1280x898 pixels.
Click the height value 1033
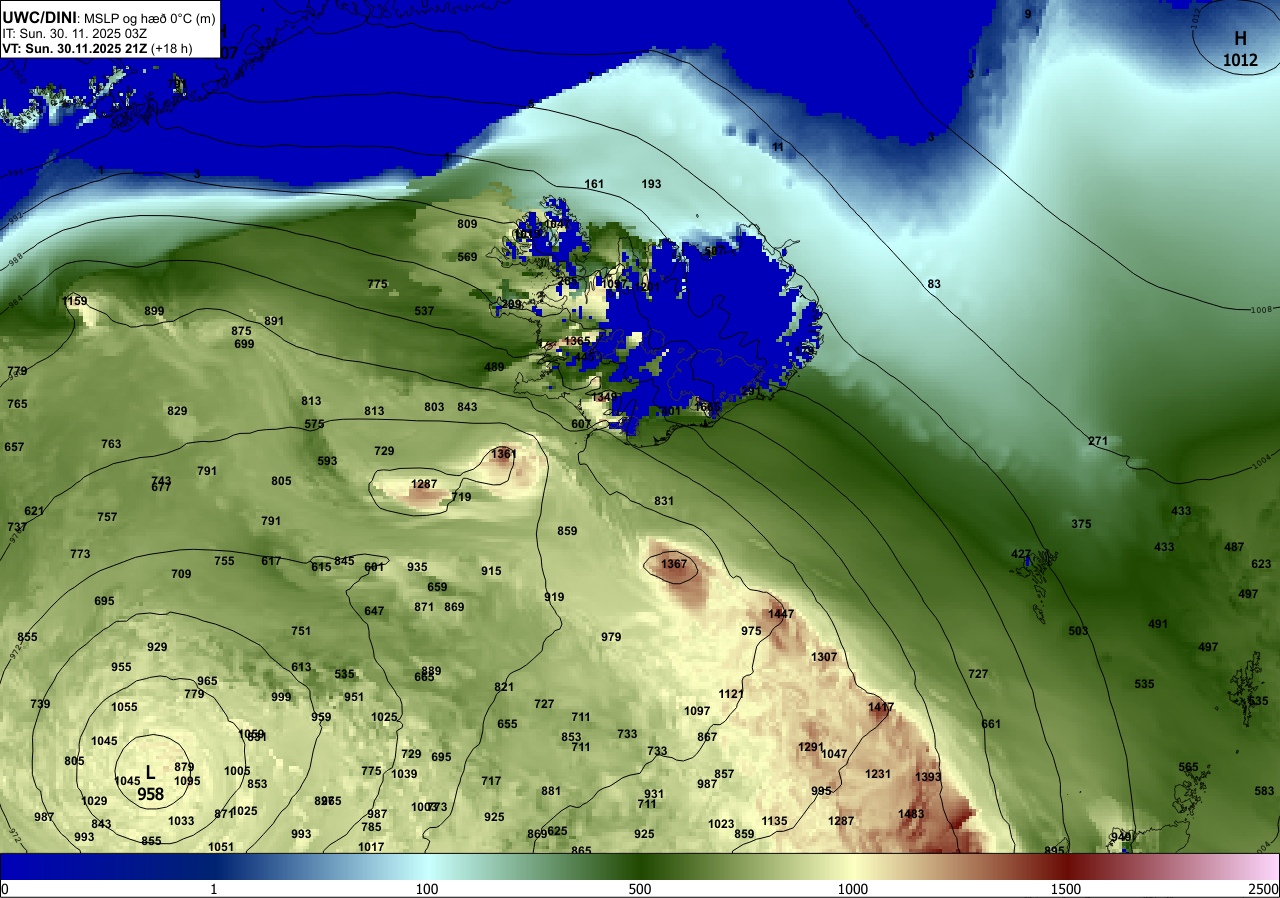(181, 821)
